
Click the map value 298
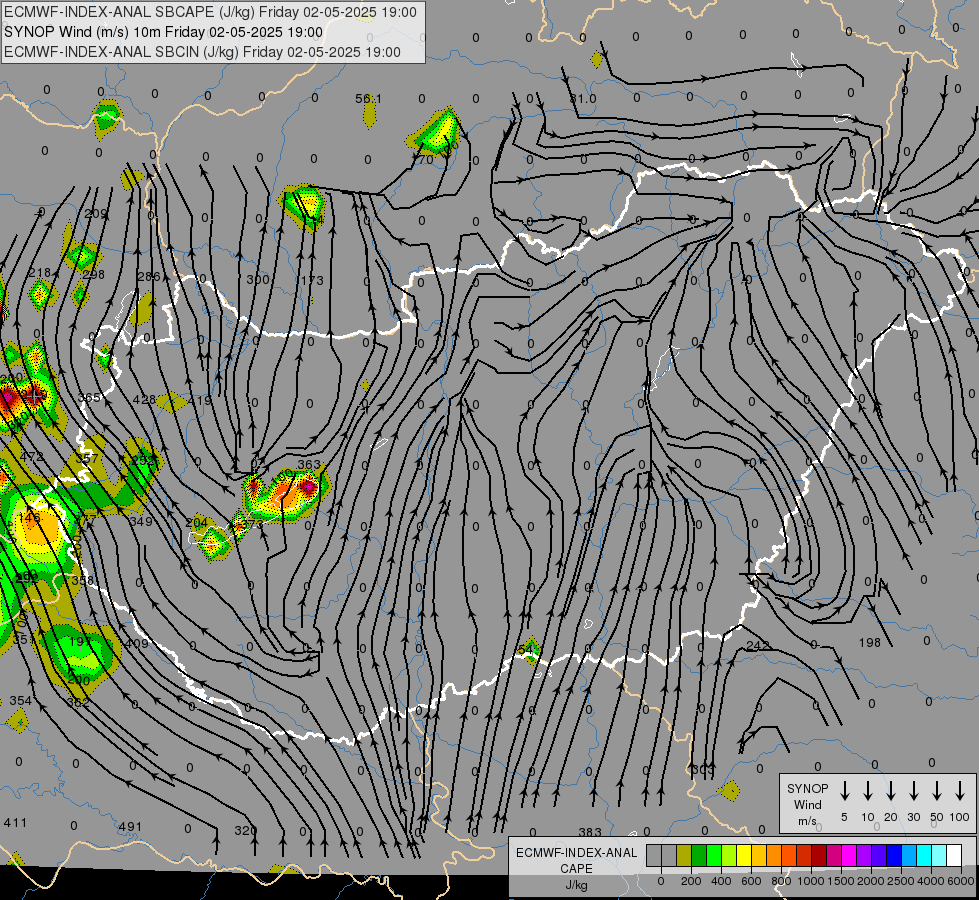(x=94, y=274)
